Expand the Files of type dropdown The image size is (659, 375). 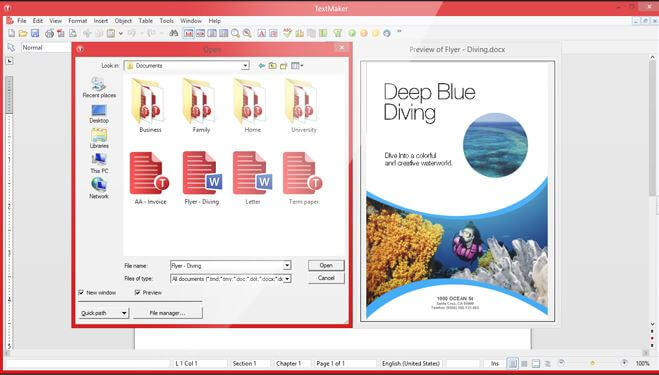287,279
